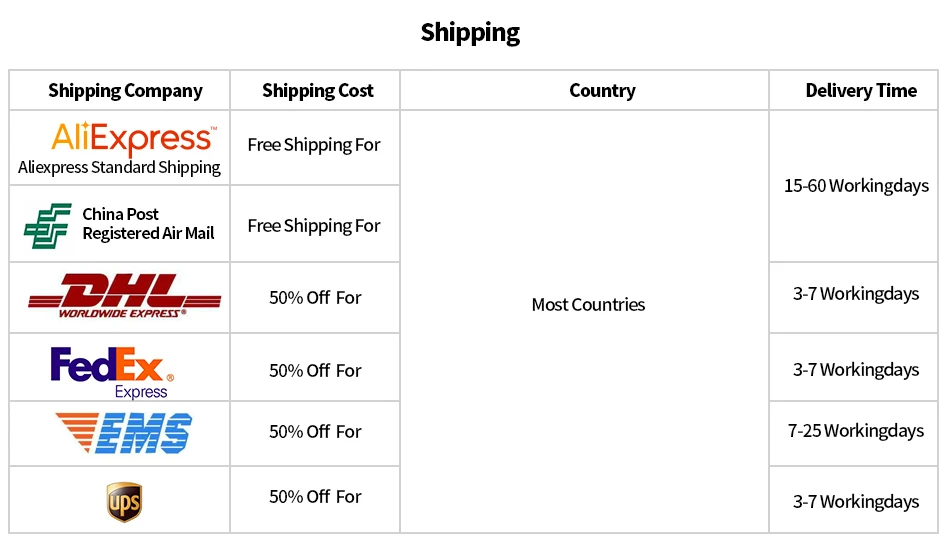Click the FedEx Express logo
This screenshot has width=950, height=550.
click(x=112, y=370)
